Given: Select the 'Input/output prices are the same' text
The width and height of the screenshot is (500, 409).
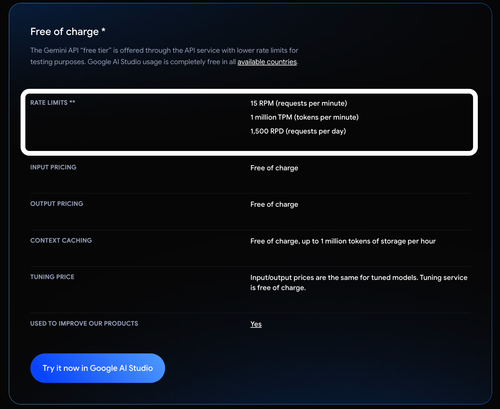Looking at the screenshot, I should click(305, 278).
